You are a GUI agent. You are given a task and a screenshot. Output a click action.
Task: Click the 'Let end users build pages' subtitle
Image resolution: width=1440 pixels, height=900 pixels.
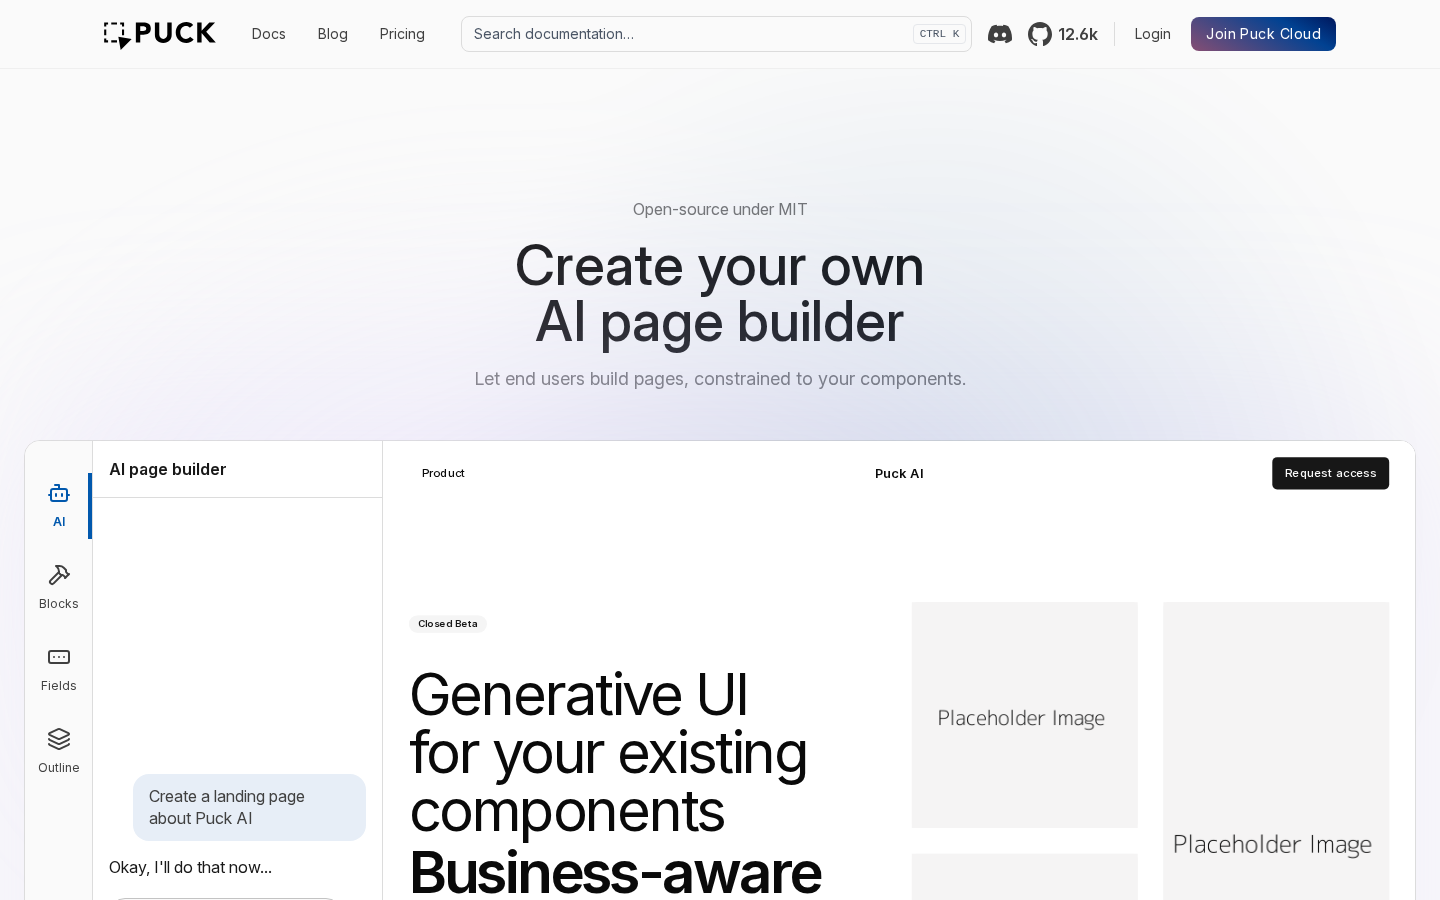pos(720,379)
